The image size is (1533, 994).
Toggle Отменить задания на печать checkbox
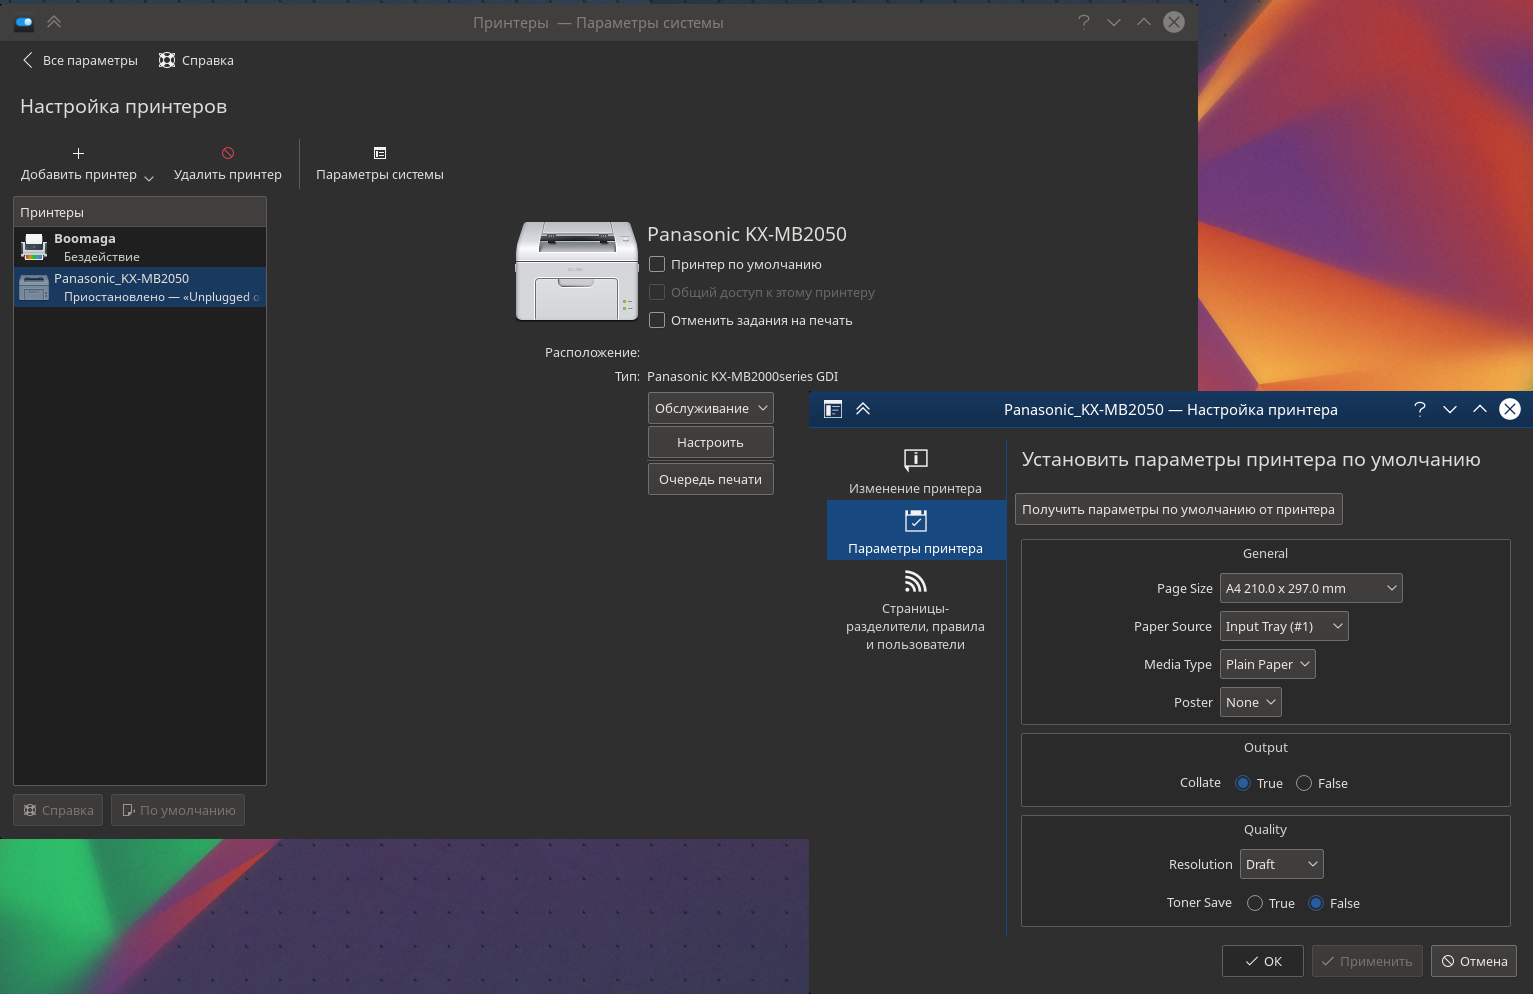click(x=657, y=321)
